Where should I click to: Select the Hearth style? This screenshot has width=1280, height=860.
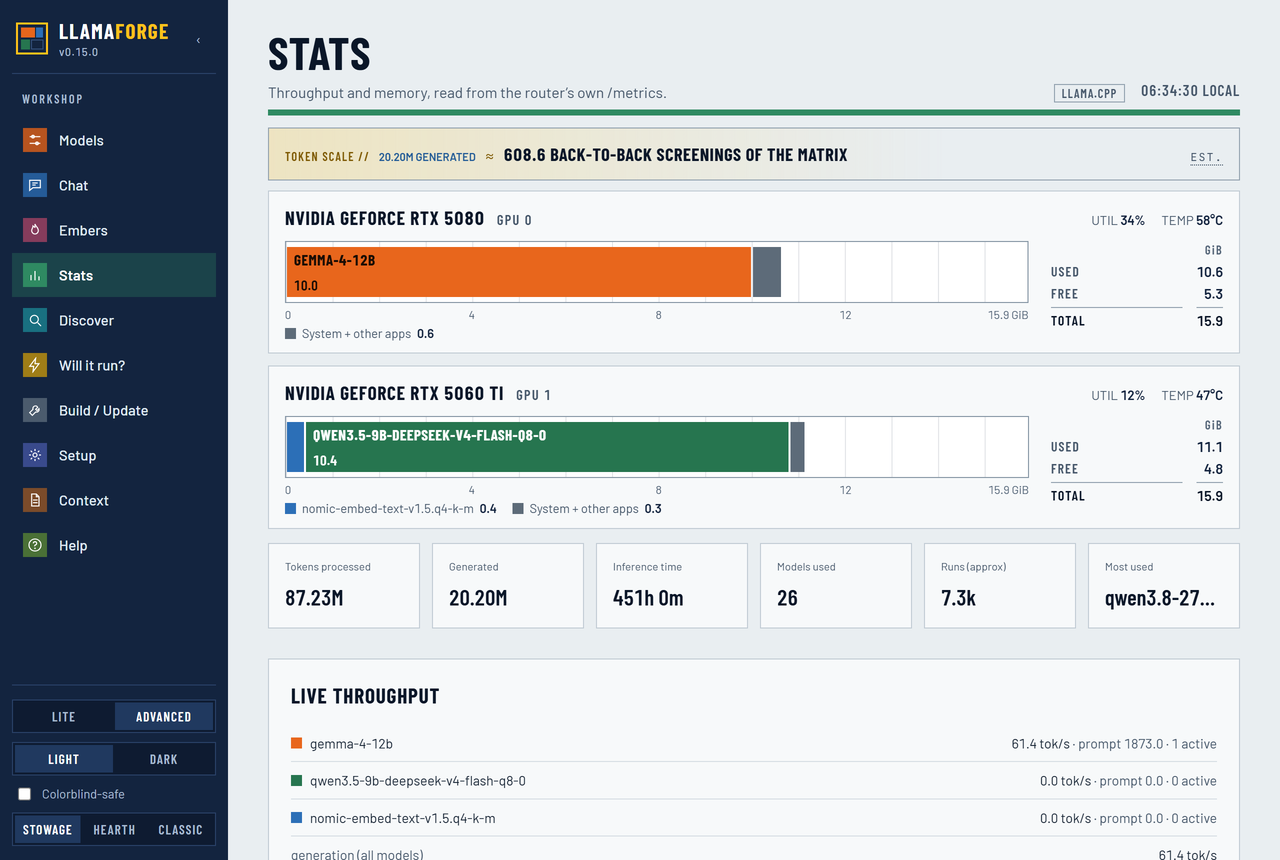(x=114, y=830)
